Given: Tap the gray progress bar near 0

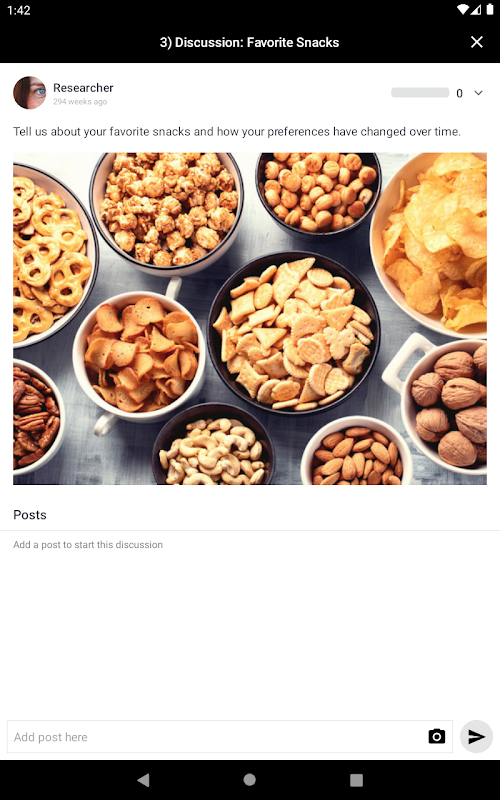Looking at the screenshot, I should 420,93.
